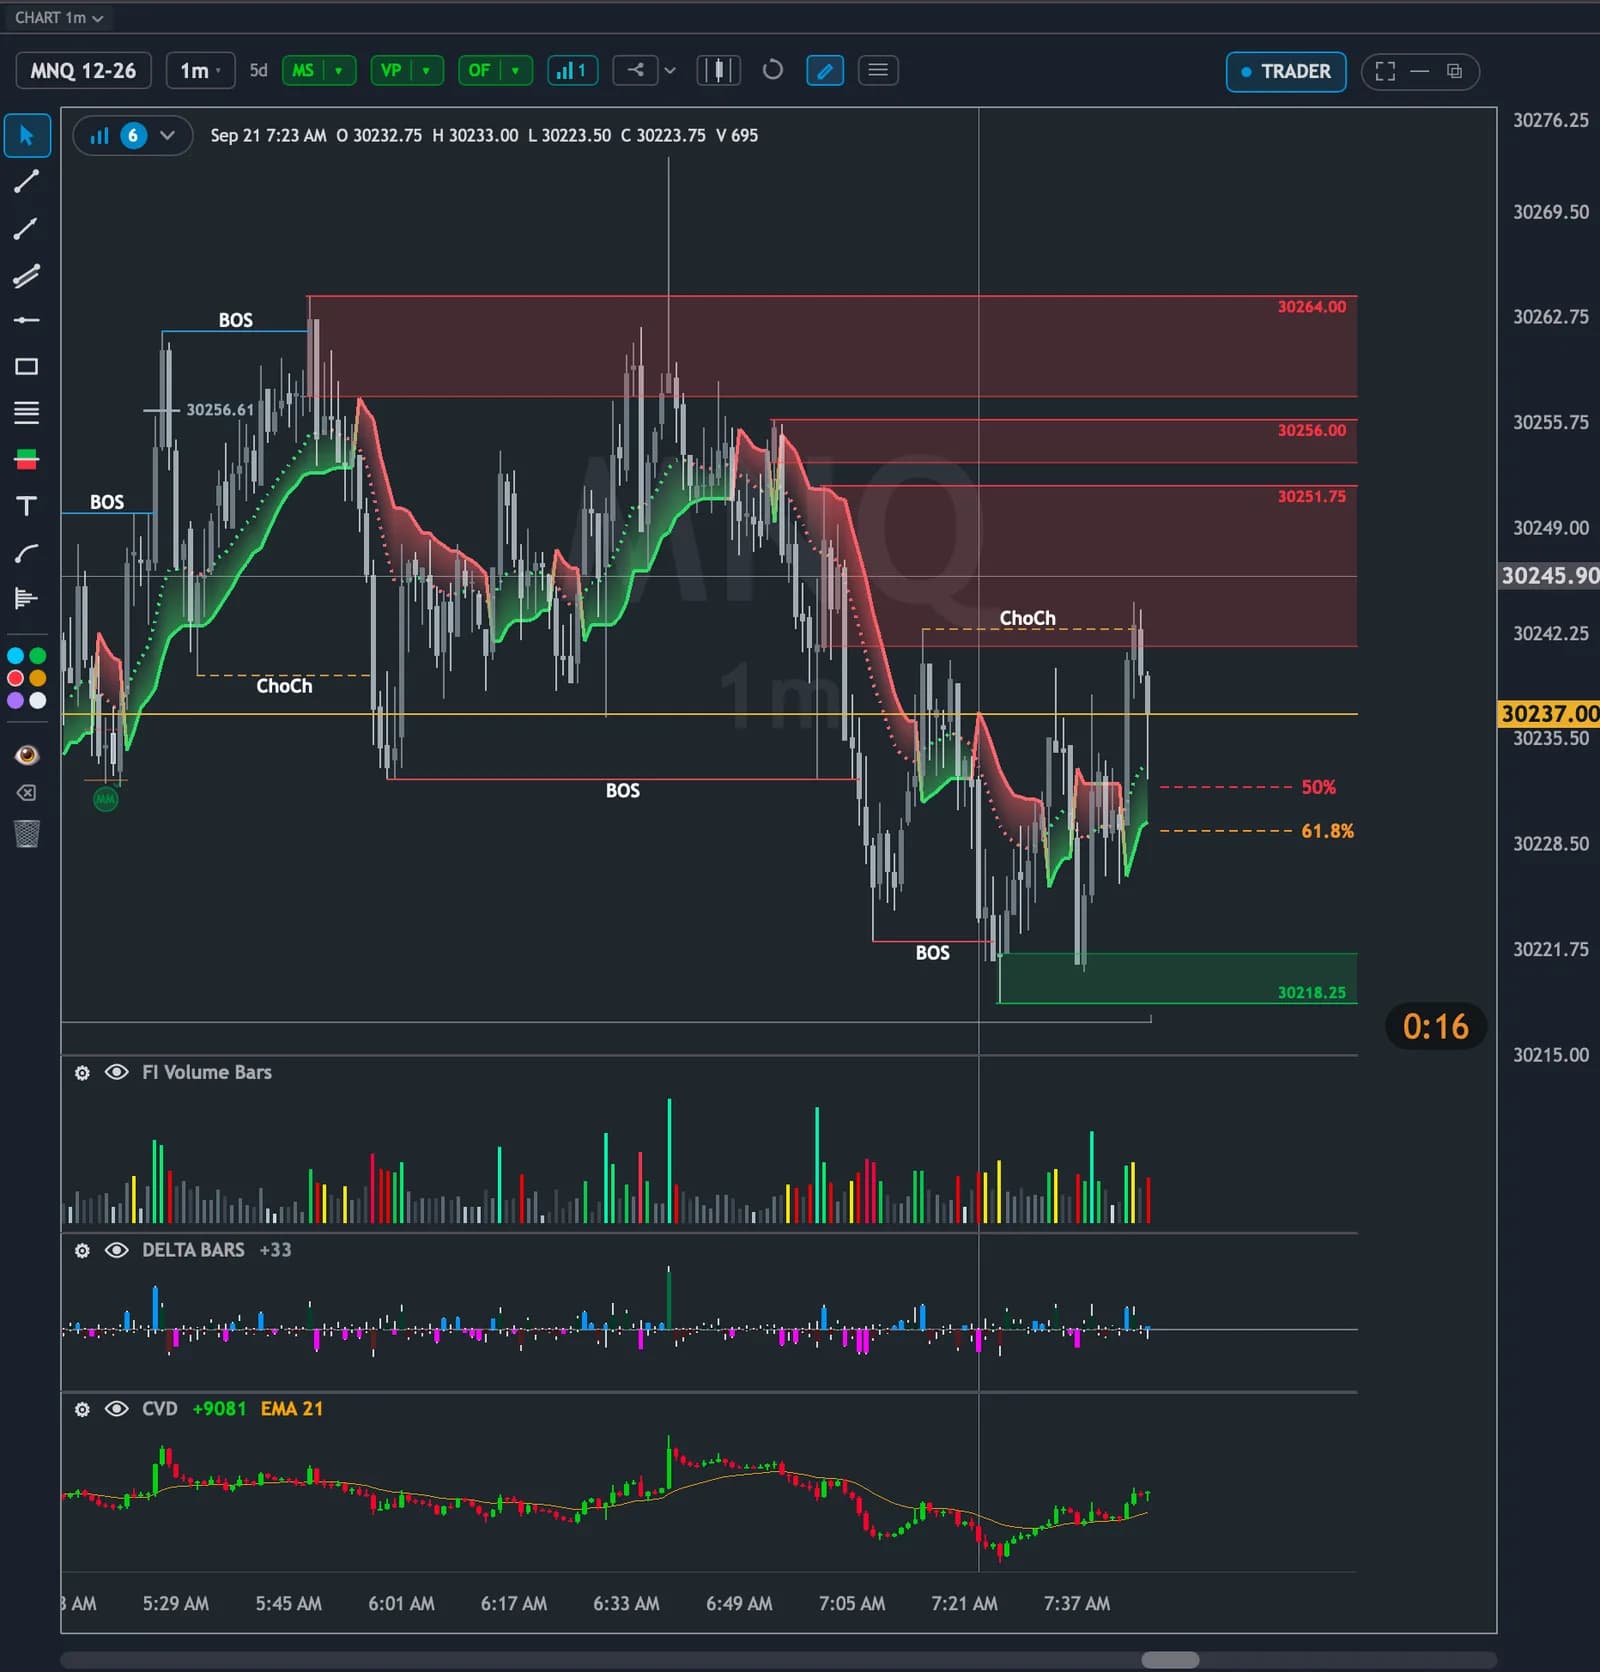Viewport: 1600px width, 1672px height.
Task: Toggle visibility of DELTA BARS panel
Action: pyautogui.click(x=117, y=1250)
